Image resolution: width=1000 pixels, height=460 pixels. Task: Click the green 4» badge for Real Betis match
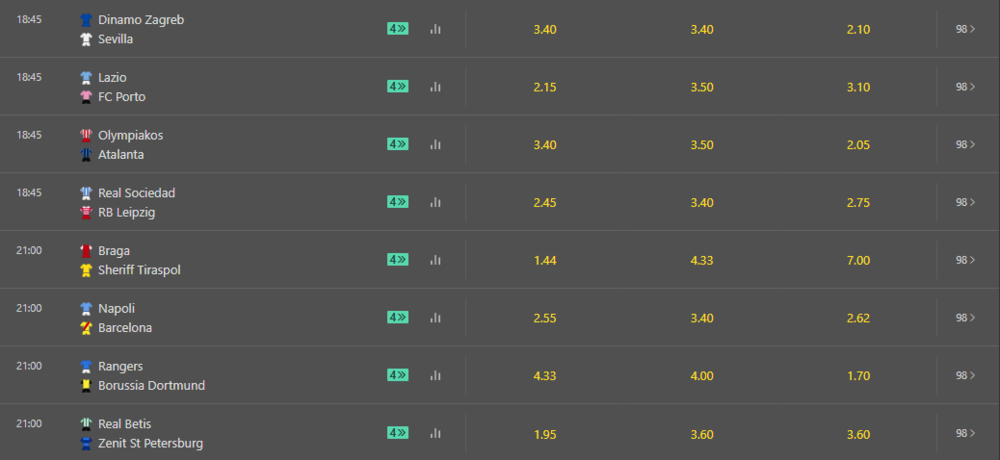click(x=398, y=433)
